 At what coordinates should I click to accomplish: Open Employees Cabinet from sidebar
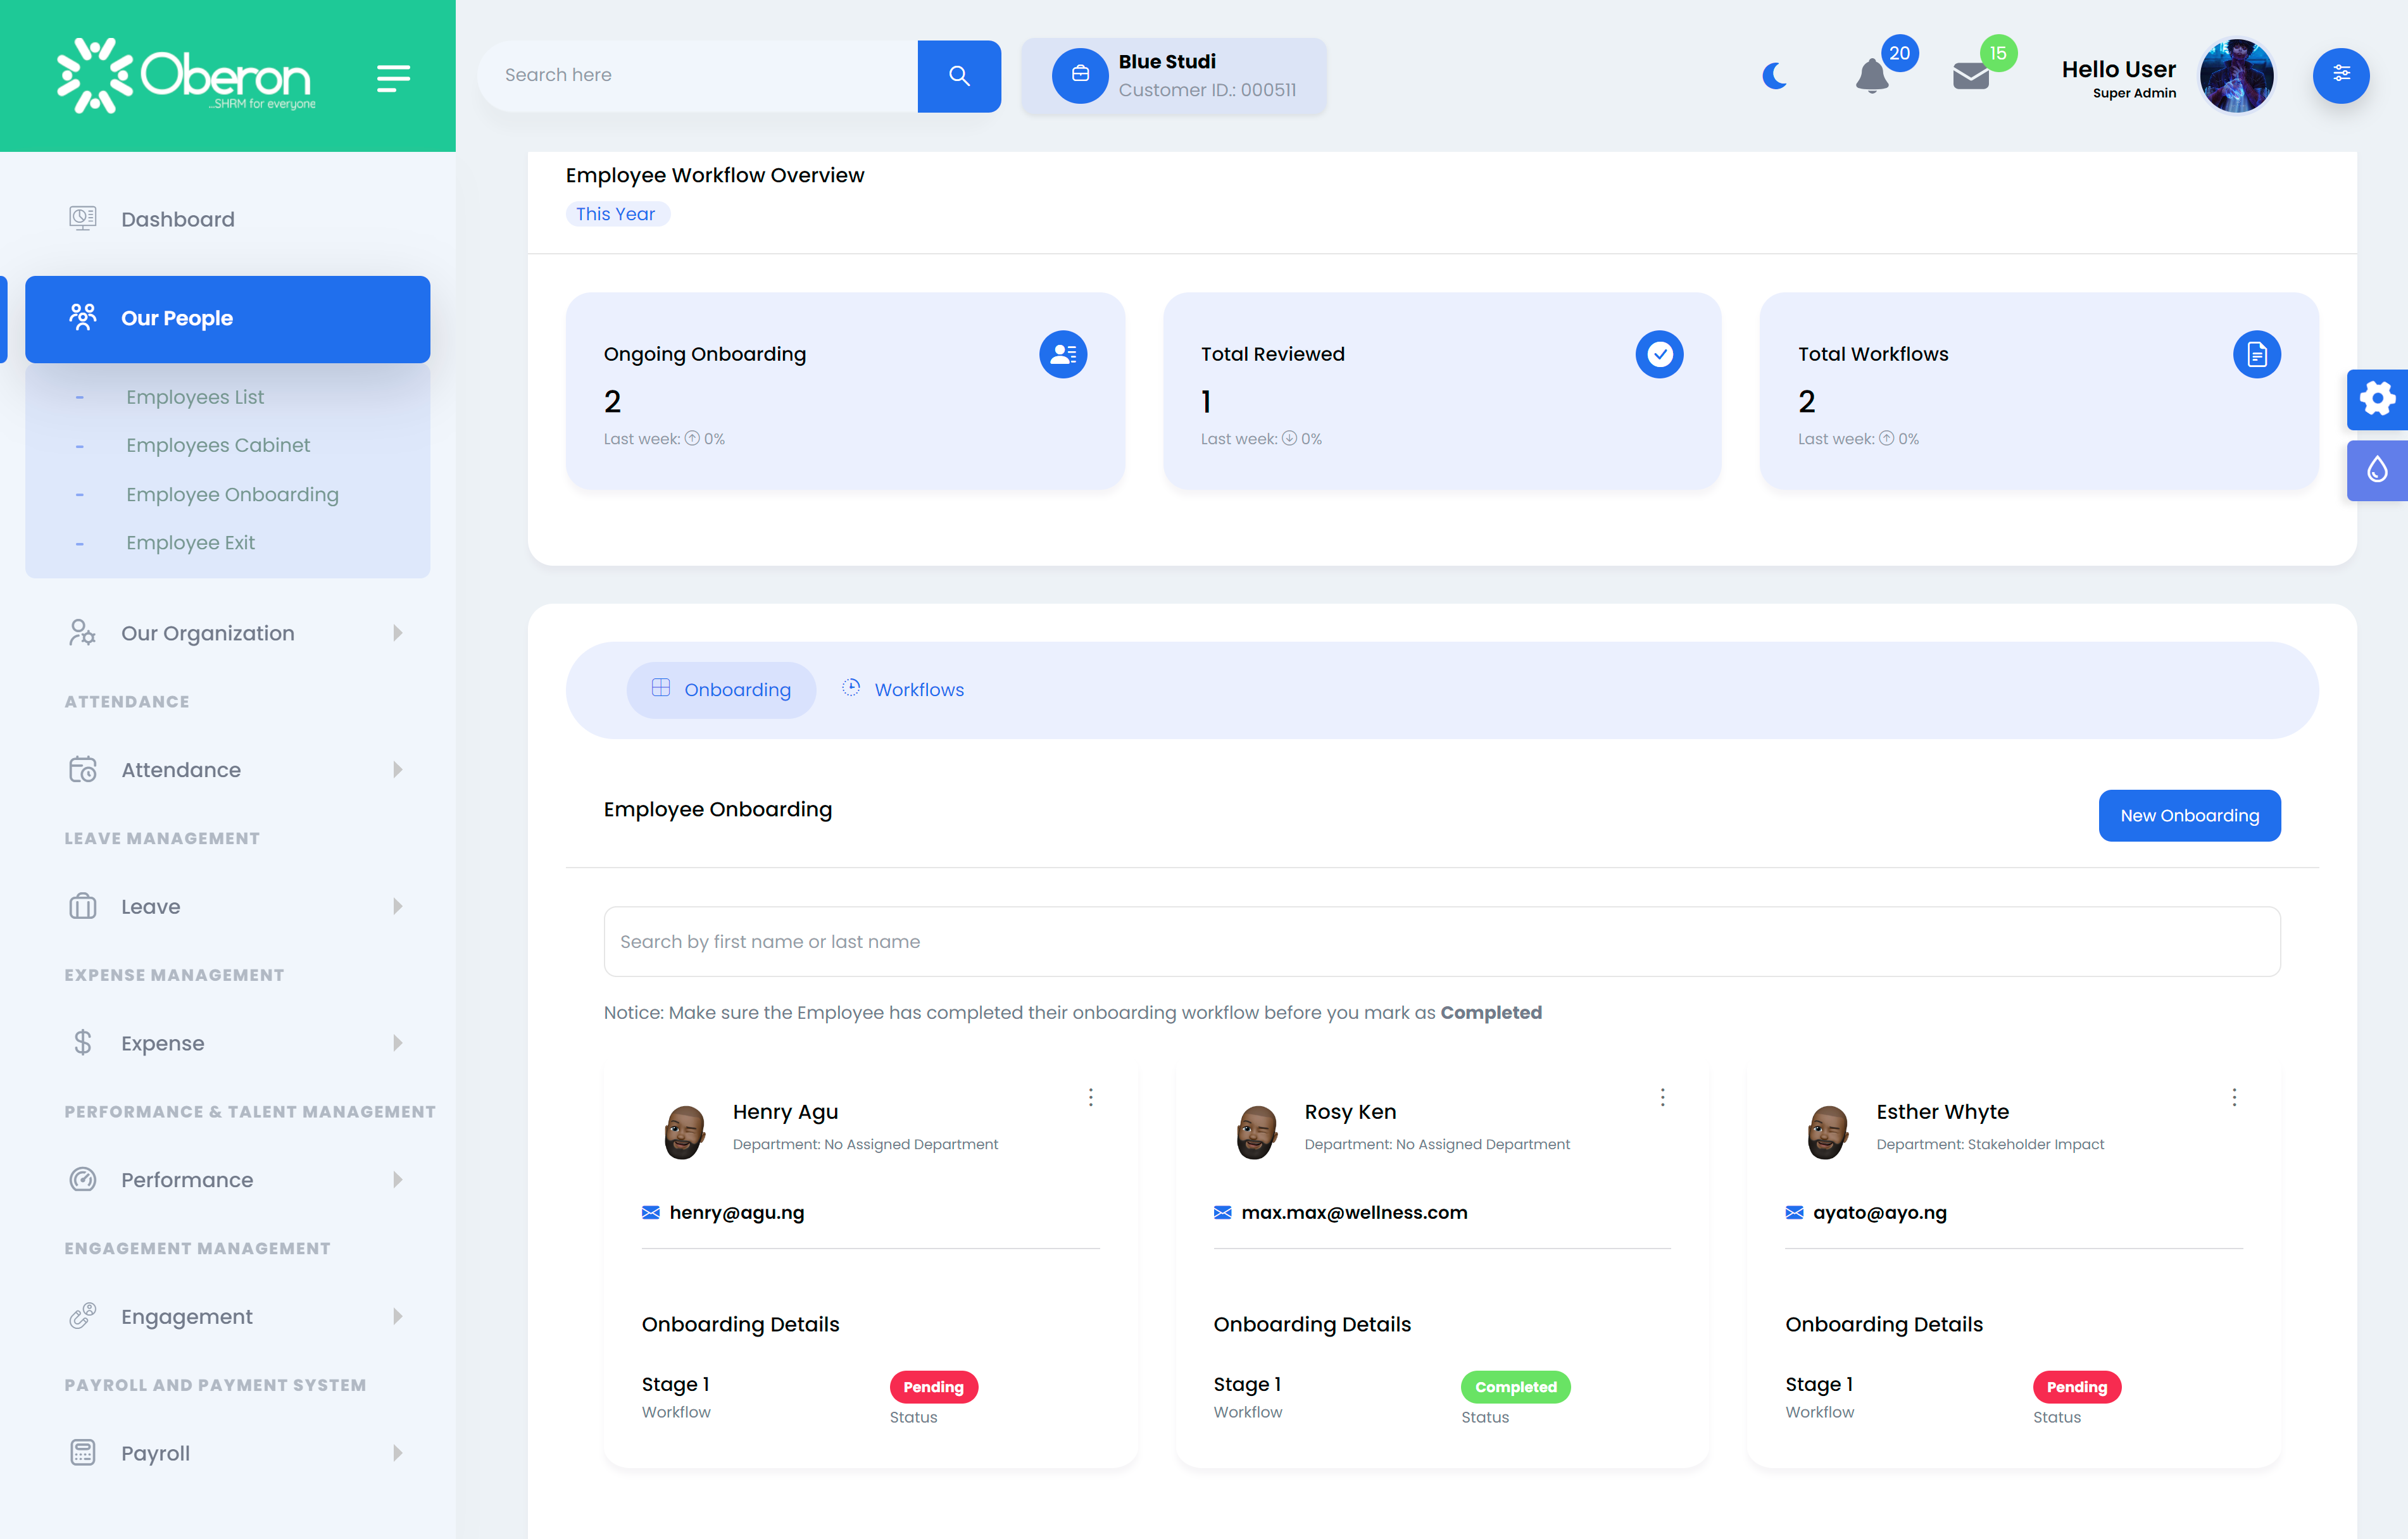click(218, 445)
